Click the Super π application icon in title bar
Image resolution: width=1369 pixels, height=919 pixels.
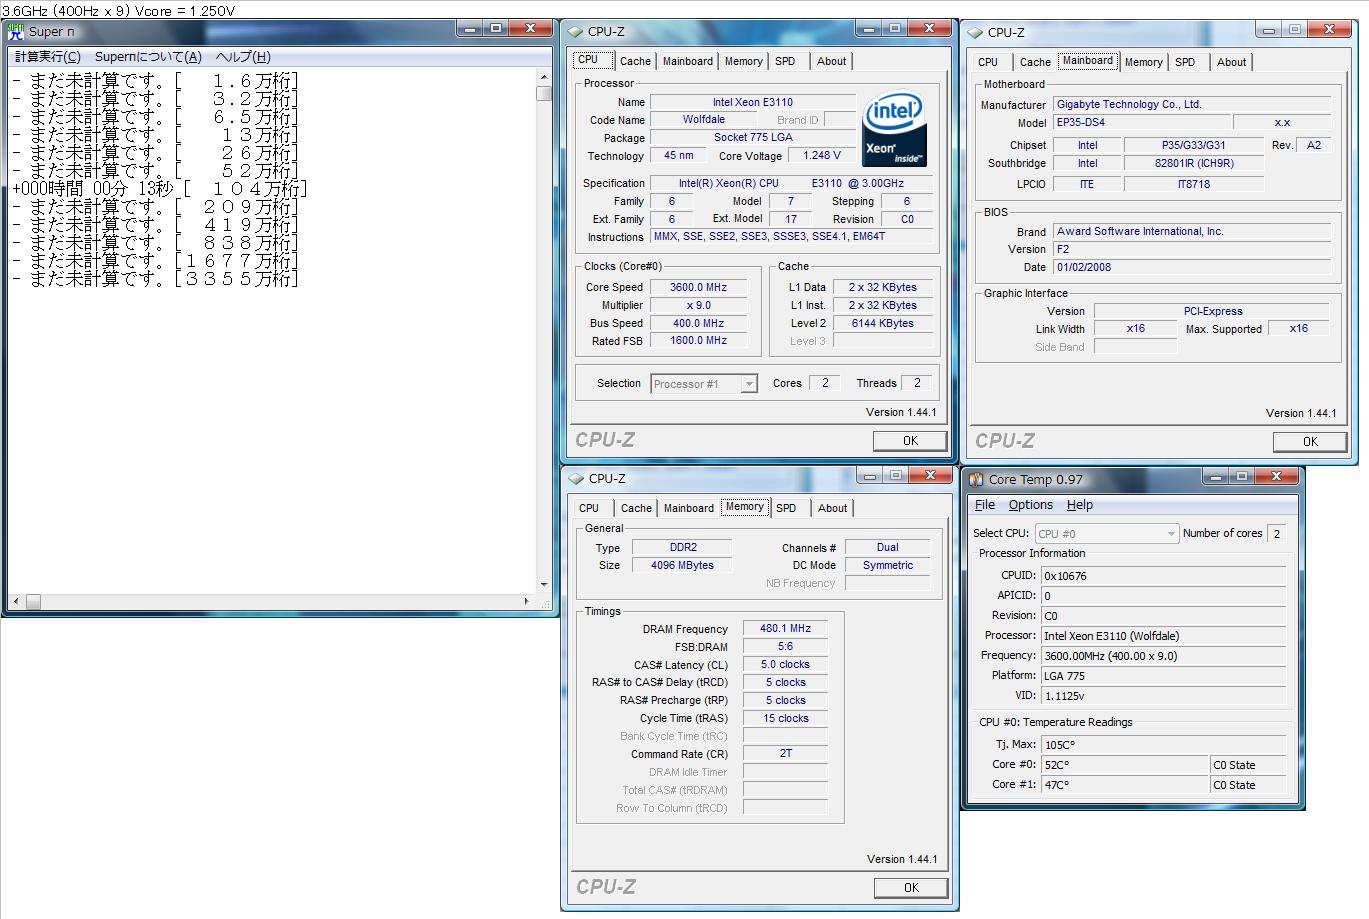pos(15,31)
